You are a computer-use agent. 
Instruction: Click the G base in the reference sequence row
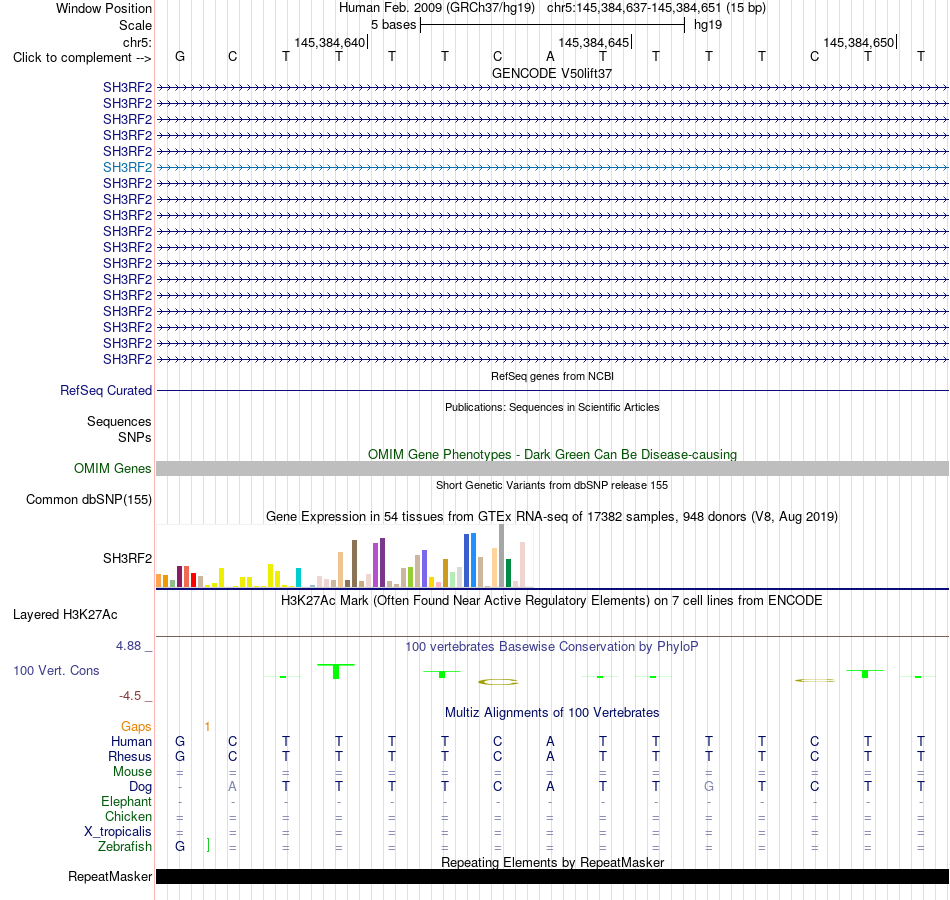point(180,57)
